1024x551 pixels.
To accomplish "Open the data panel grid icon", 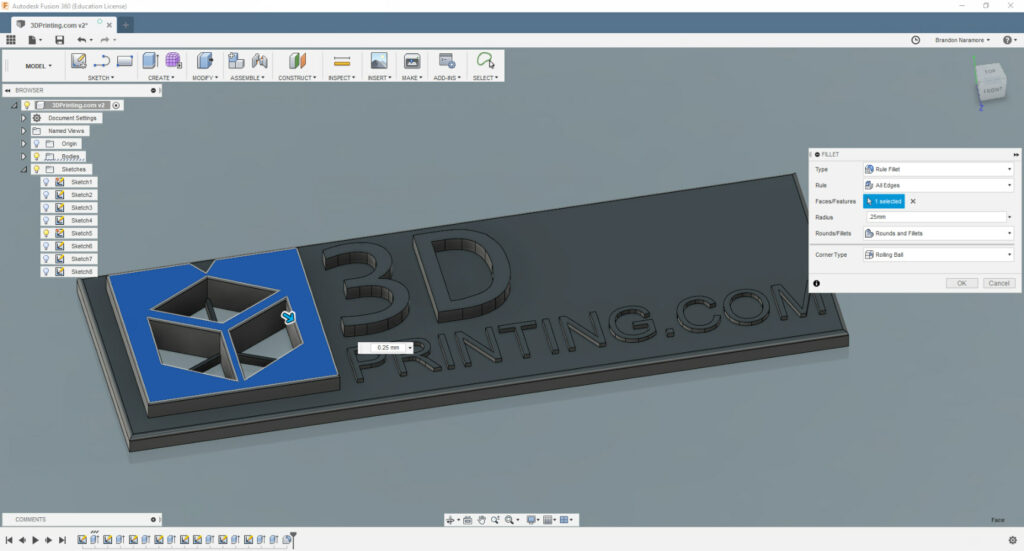I will [x=10, y=40].
